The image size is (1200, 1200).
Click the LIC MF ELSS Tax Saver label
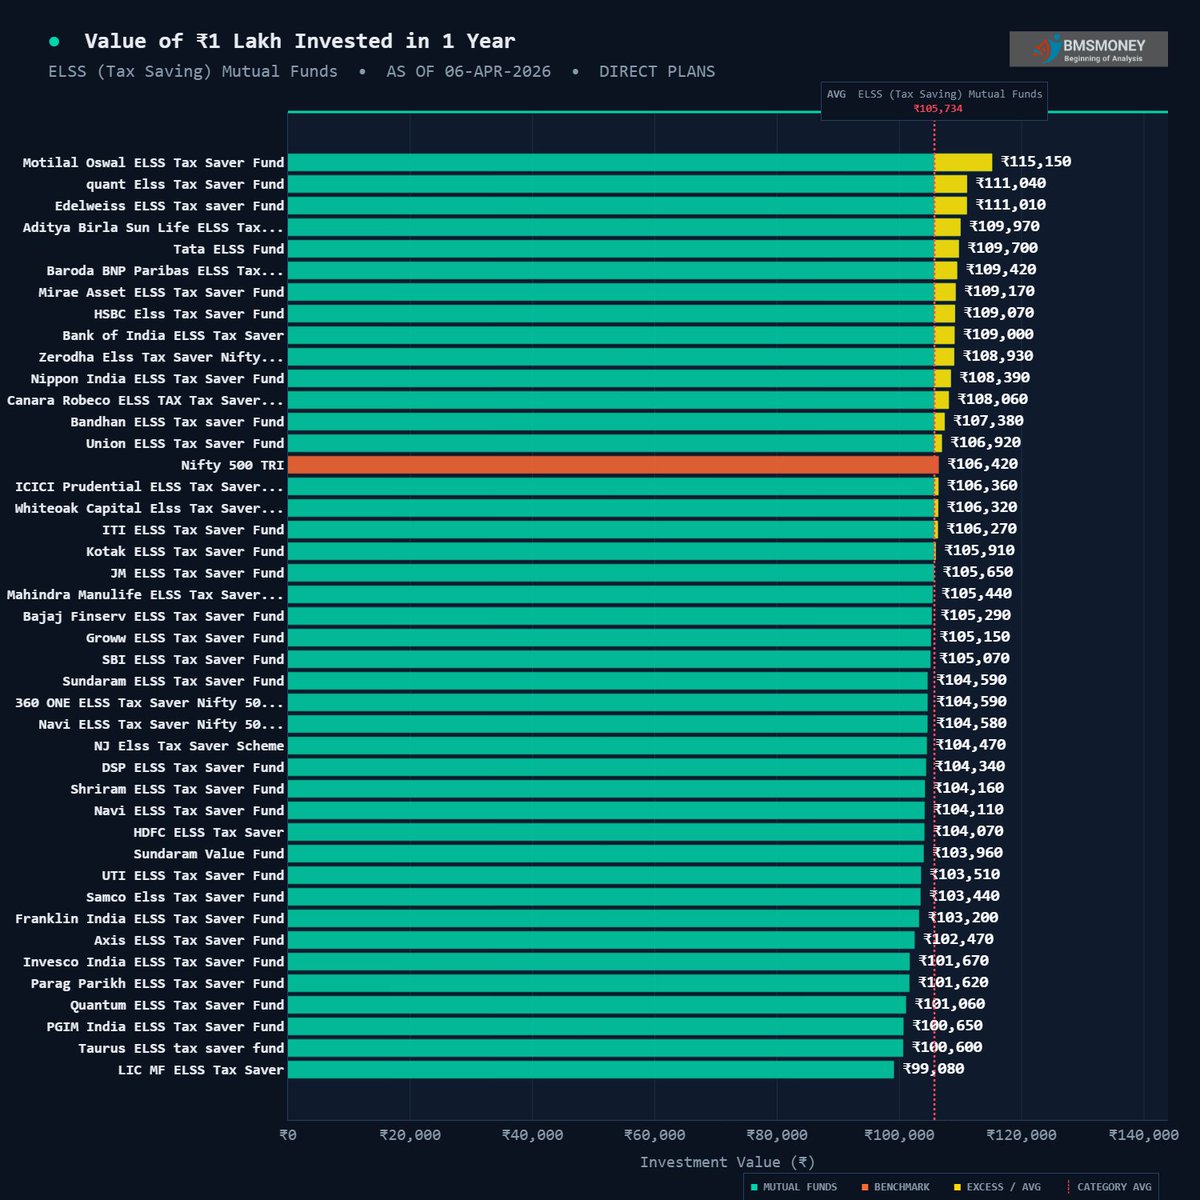pos(201,1070)
